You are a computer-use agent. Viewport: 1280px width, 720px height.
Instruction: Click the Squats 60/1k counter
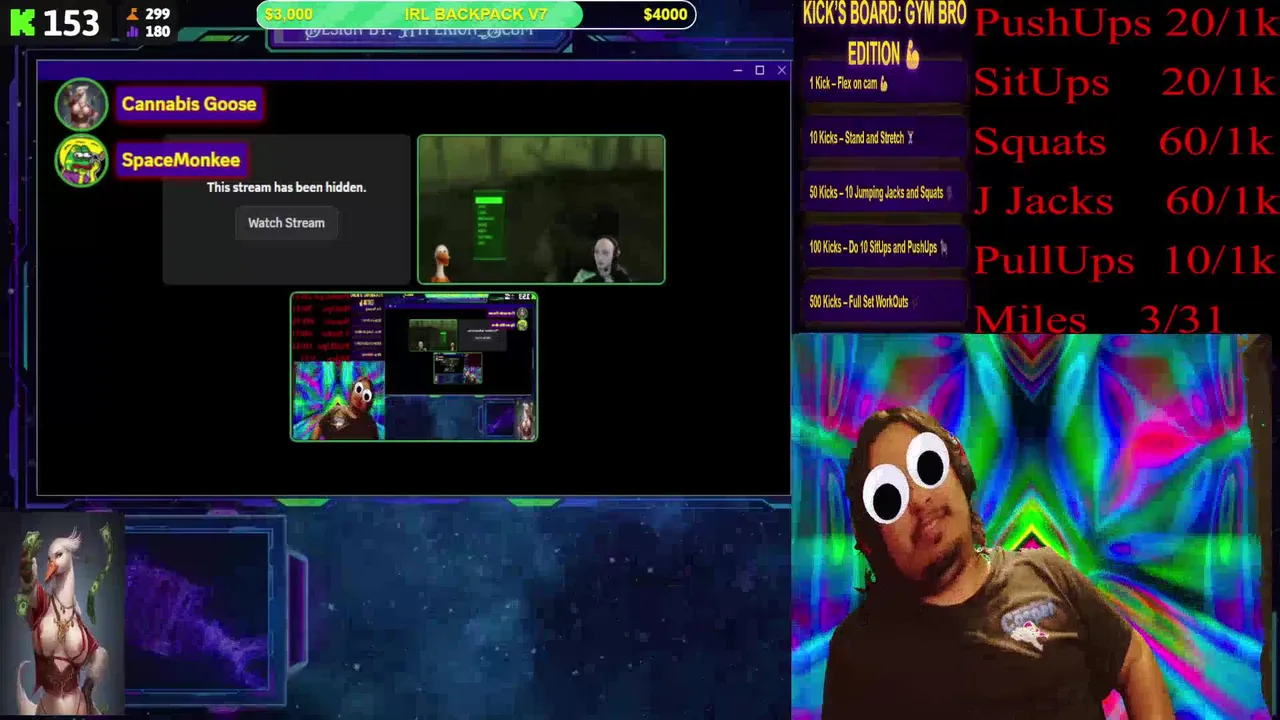tap(1125, 141)
